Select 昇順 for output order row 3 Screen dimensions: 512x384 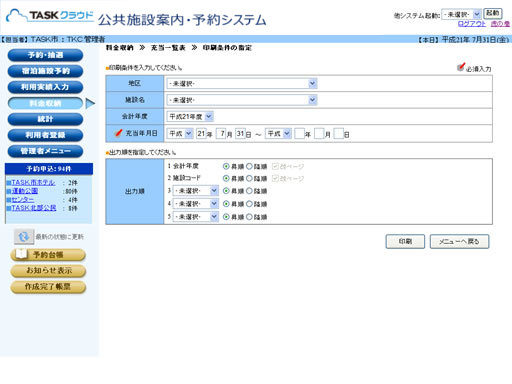tap(226, 191)
